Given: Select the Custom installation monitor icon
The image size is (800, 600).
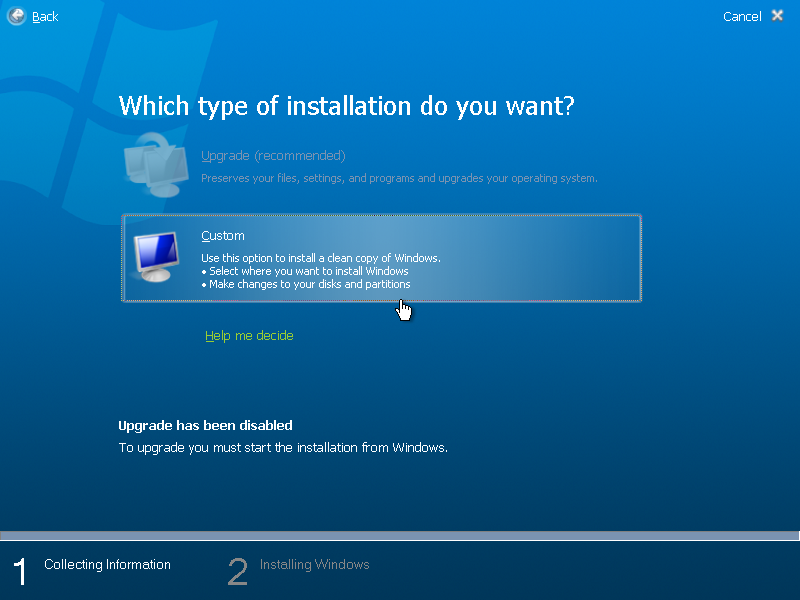Looking at the screenshot, I should 156,257.
